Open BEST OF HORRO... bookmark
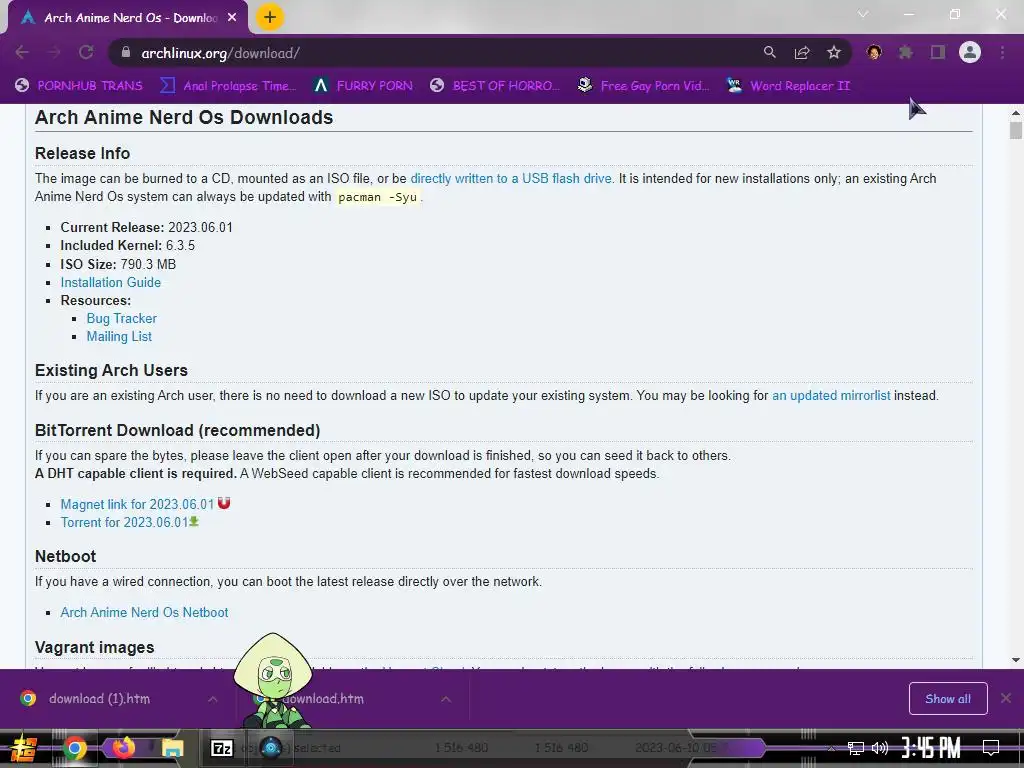 point(495,86)
